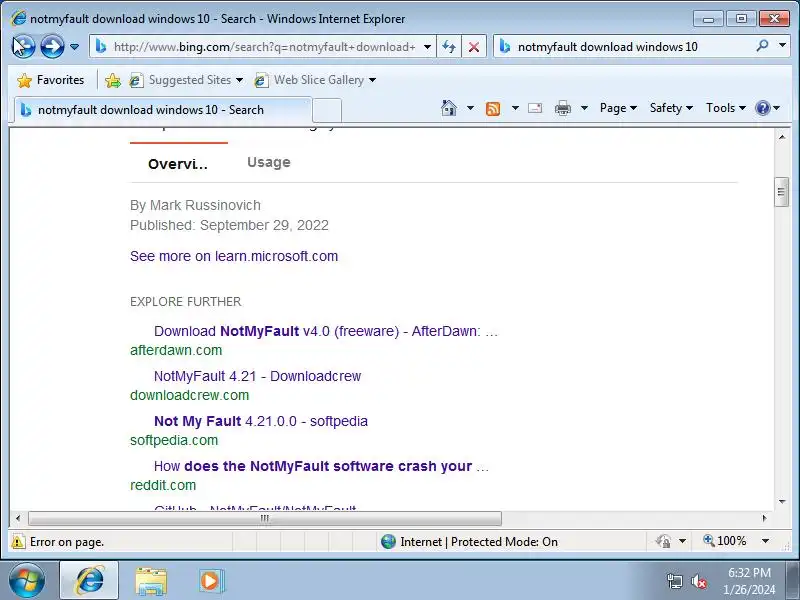The width and height of the screenshot is (800, 600).
Task: Click the magnifier search icon
Action: click(762, 46)
